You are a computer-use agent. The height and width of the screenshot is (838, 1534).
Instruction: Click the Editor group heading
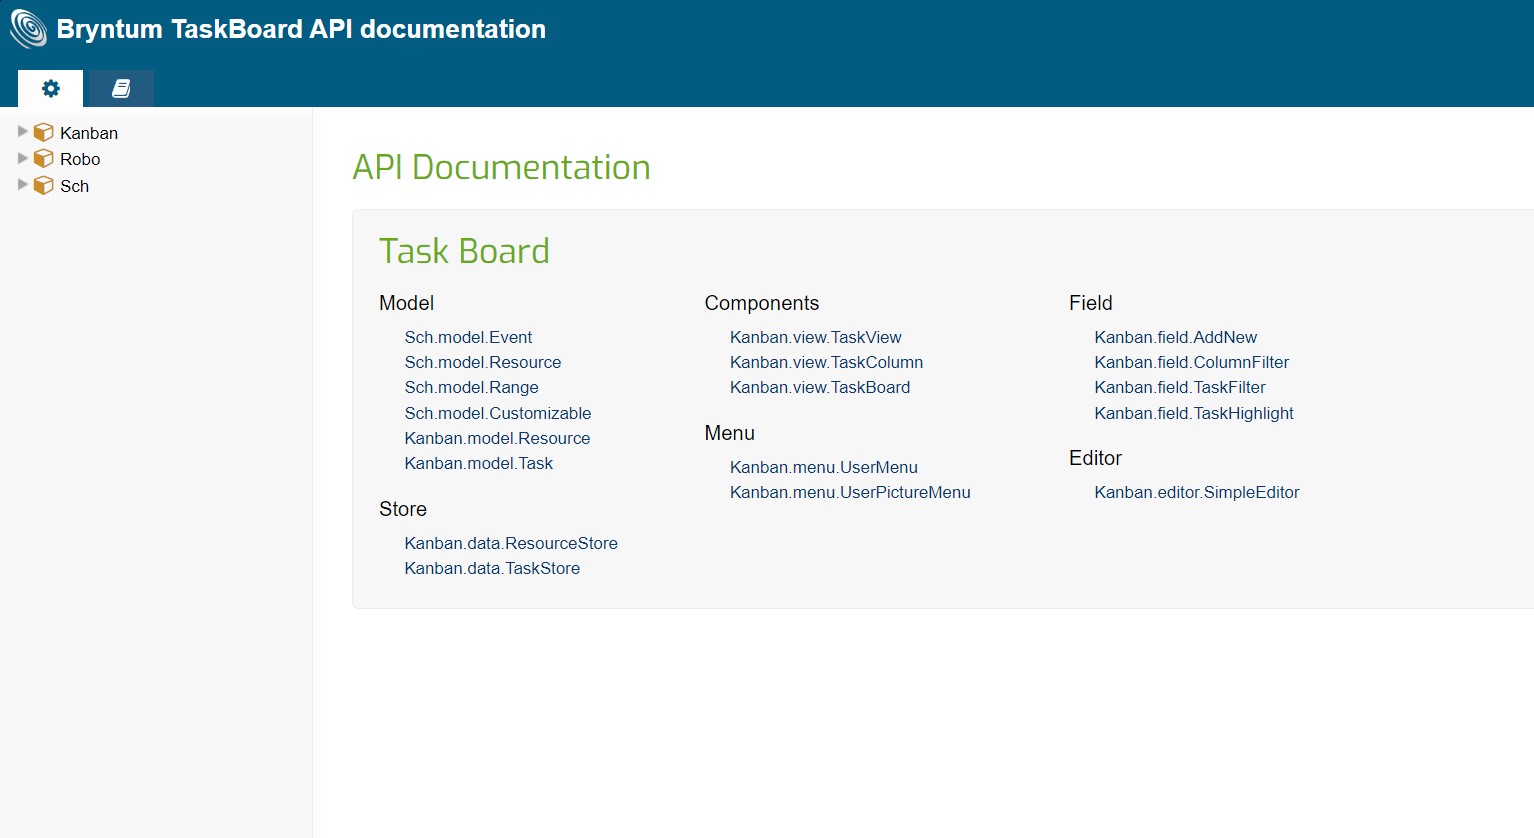click(x=1095, y=458)
